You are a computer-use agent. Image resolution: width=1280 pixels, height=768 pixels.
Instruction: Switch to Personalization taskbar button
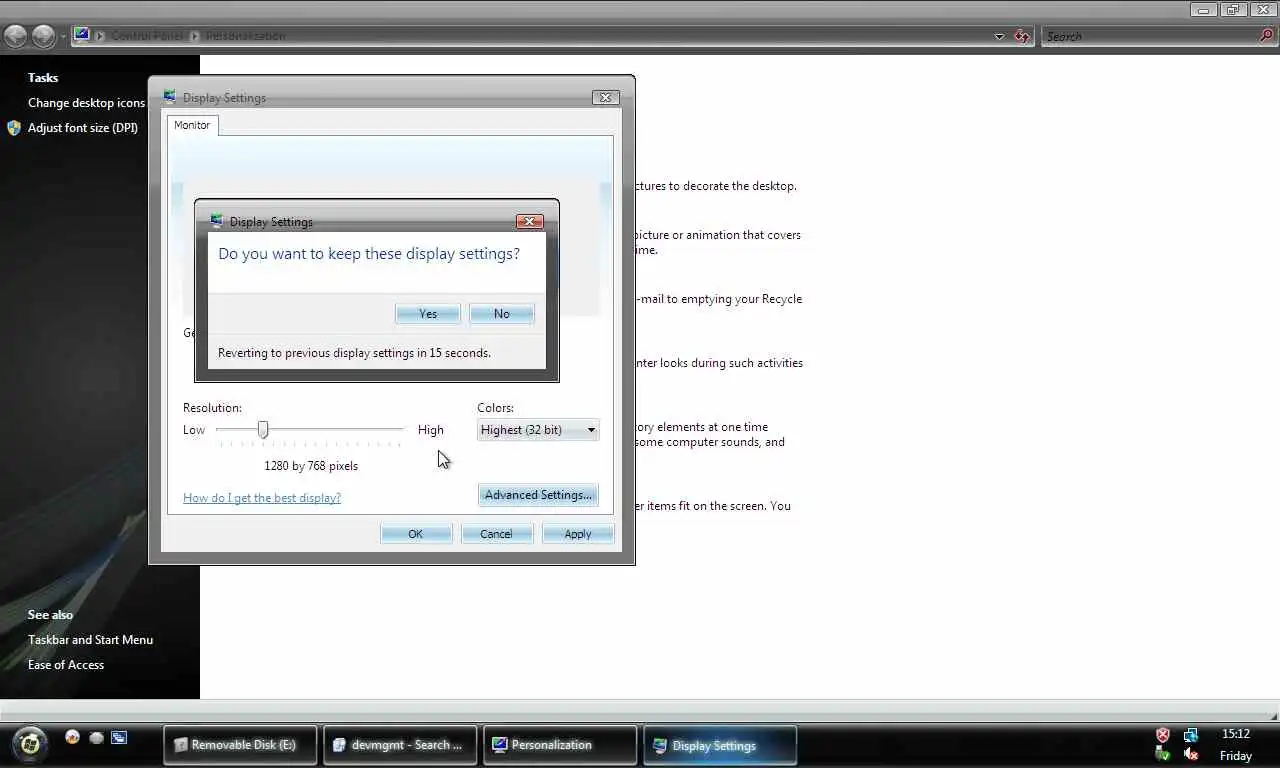tap(560, 745)
